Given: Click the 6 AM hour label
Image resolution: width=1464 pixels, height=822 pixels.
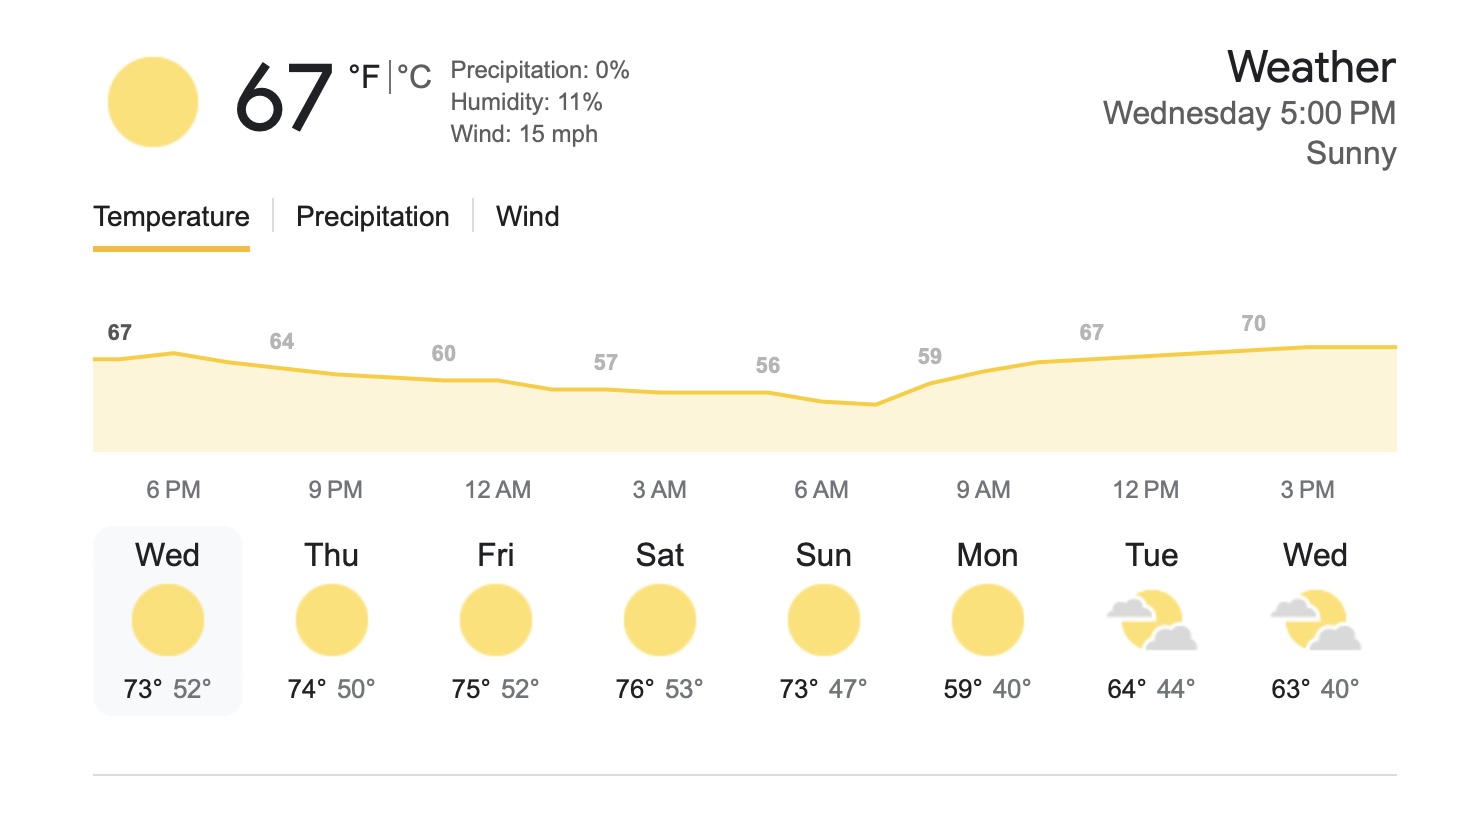Looking at the screenshot, I should click(821, 490).
